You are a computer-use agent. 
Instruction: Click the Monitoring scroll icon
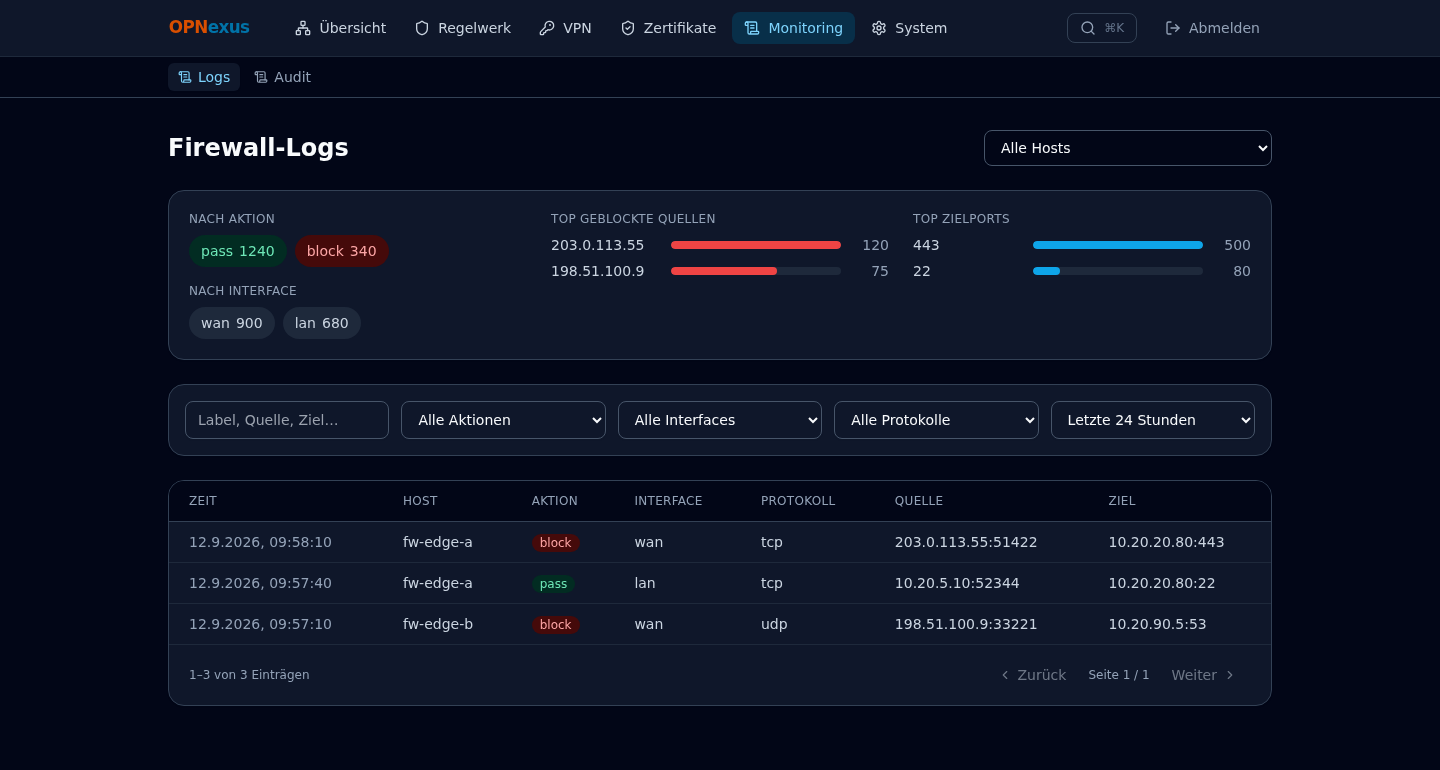pos(752,28)
